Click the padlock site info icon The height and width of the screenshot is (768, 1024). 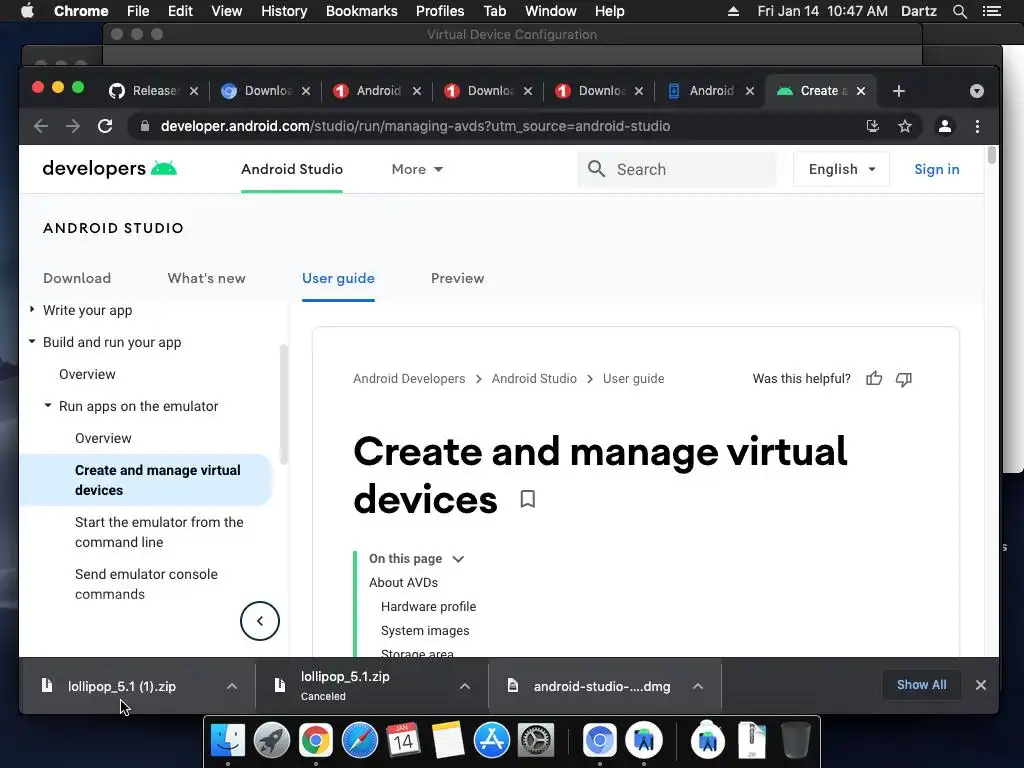pyautogui.click(x=145, y=126)
